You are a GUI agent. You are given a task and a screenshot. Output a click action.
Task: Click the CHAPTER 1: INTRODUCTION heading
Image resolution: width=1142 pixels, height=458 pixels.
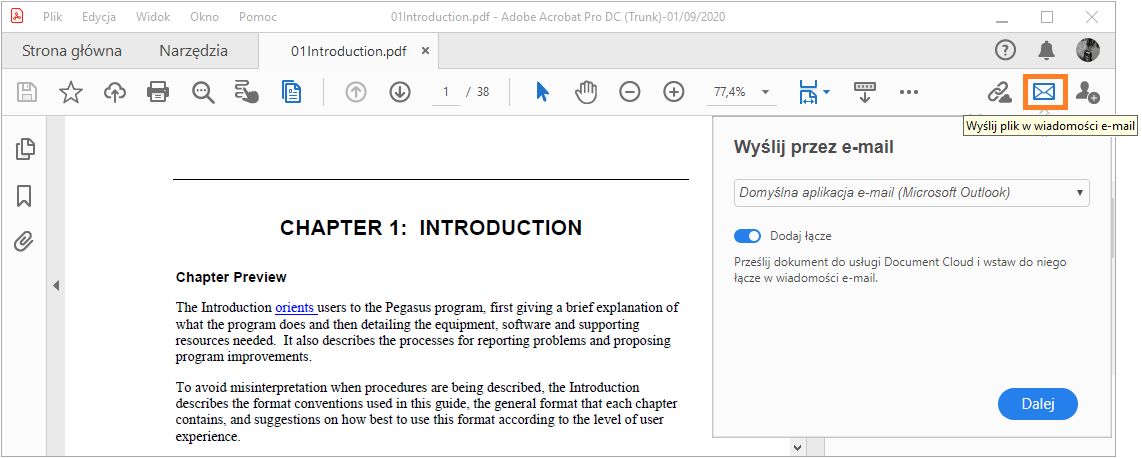pos(431,228)
